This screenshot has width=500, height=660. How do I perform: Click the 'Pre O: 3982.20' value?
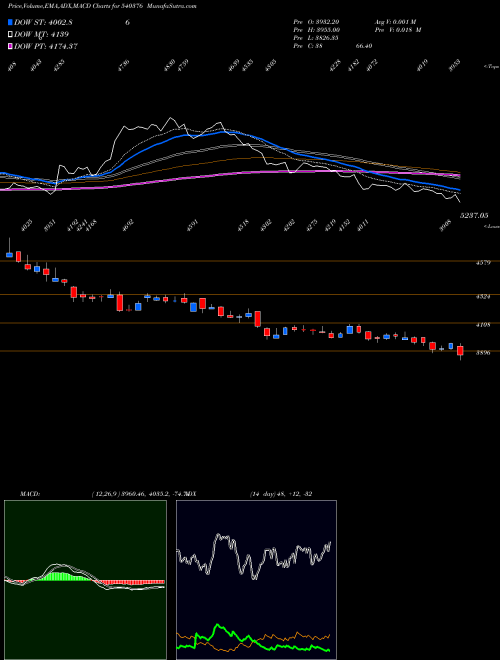tap(316, 22)
